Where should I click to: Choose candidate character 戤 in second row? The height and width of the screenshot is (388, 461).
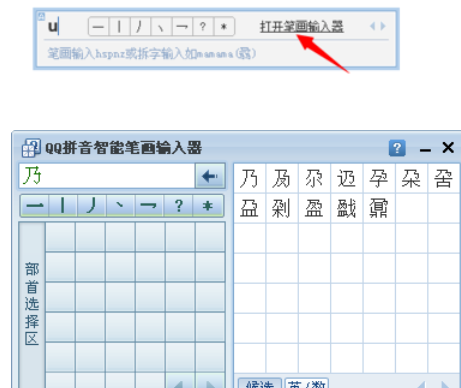[347, 208]
